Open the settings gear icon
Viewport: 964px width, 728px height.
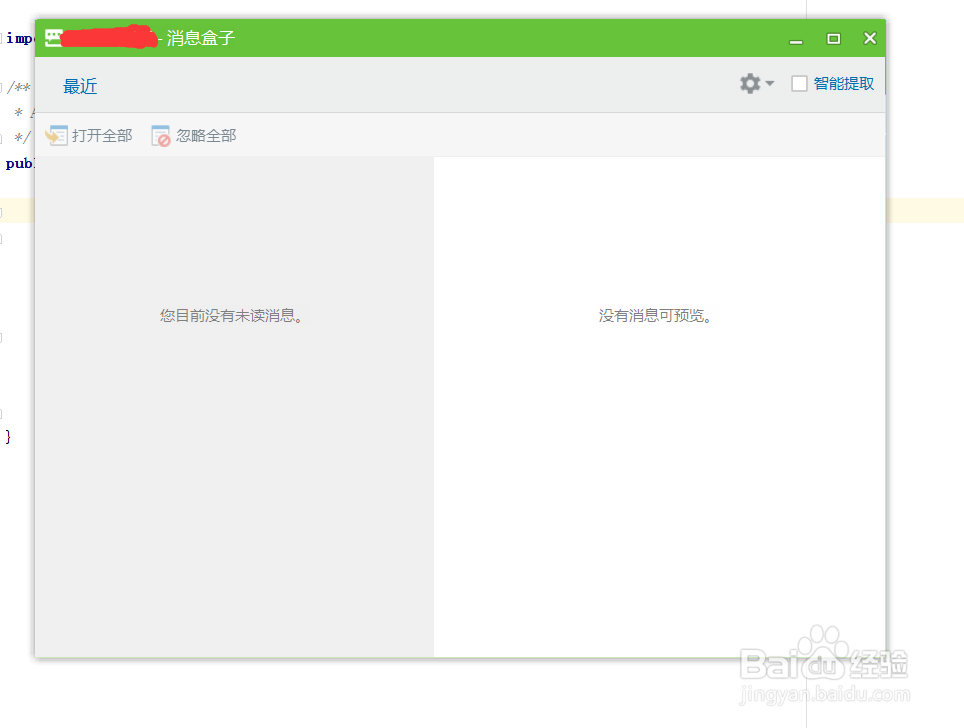coord(749,84)
